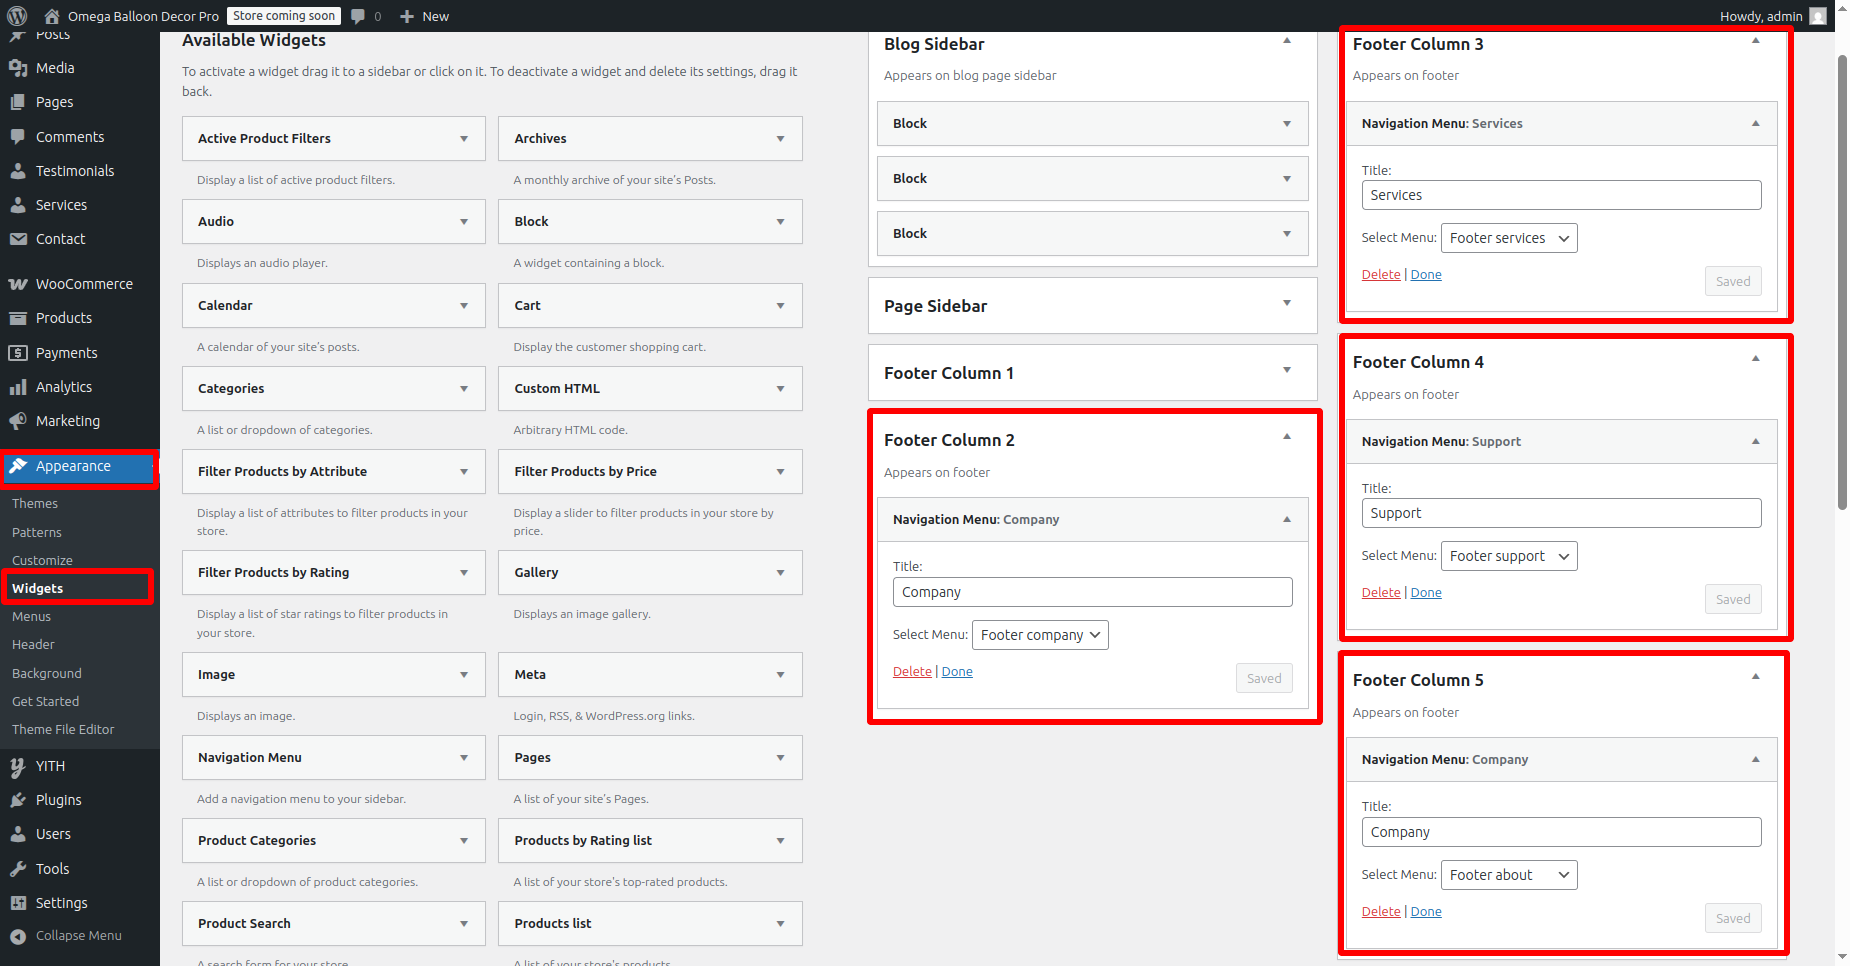Viewport: 1850px width, 966px height.
Task: Click the Collapse Menu arrow icon
Action: [18, 936]
